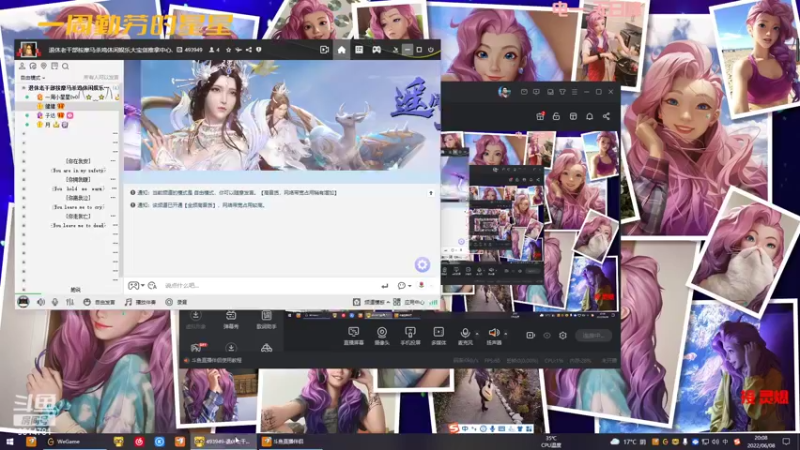Image resolution: width=800 pixels, height=450 pixels.
Task: Open the 493949 YY taskbar item
Action: point(222,441)
